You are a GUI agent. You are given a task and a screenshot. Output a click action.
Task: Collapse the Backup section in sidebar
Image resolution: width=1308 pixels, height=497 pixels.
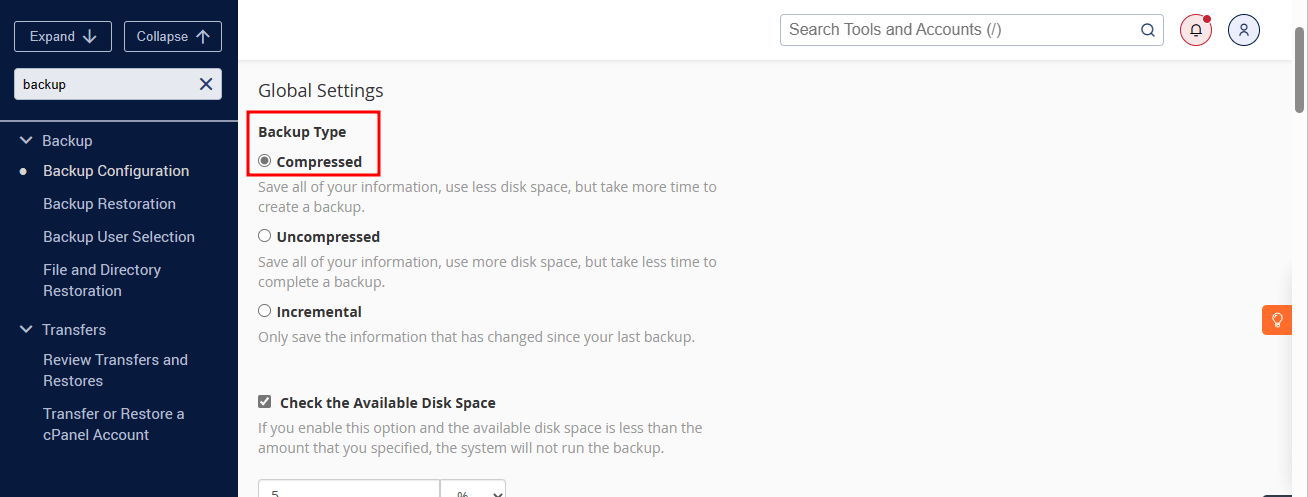point(26,141)
